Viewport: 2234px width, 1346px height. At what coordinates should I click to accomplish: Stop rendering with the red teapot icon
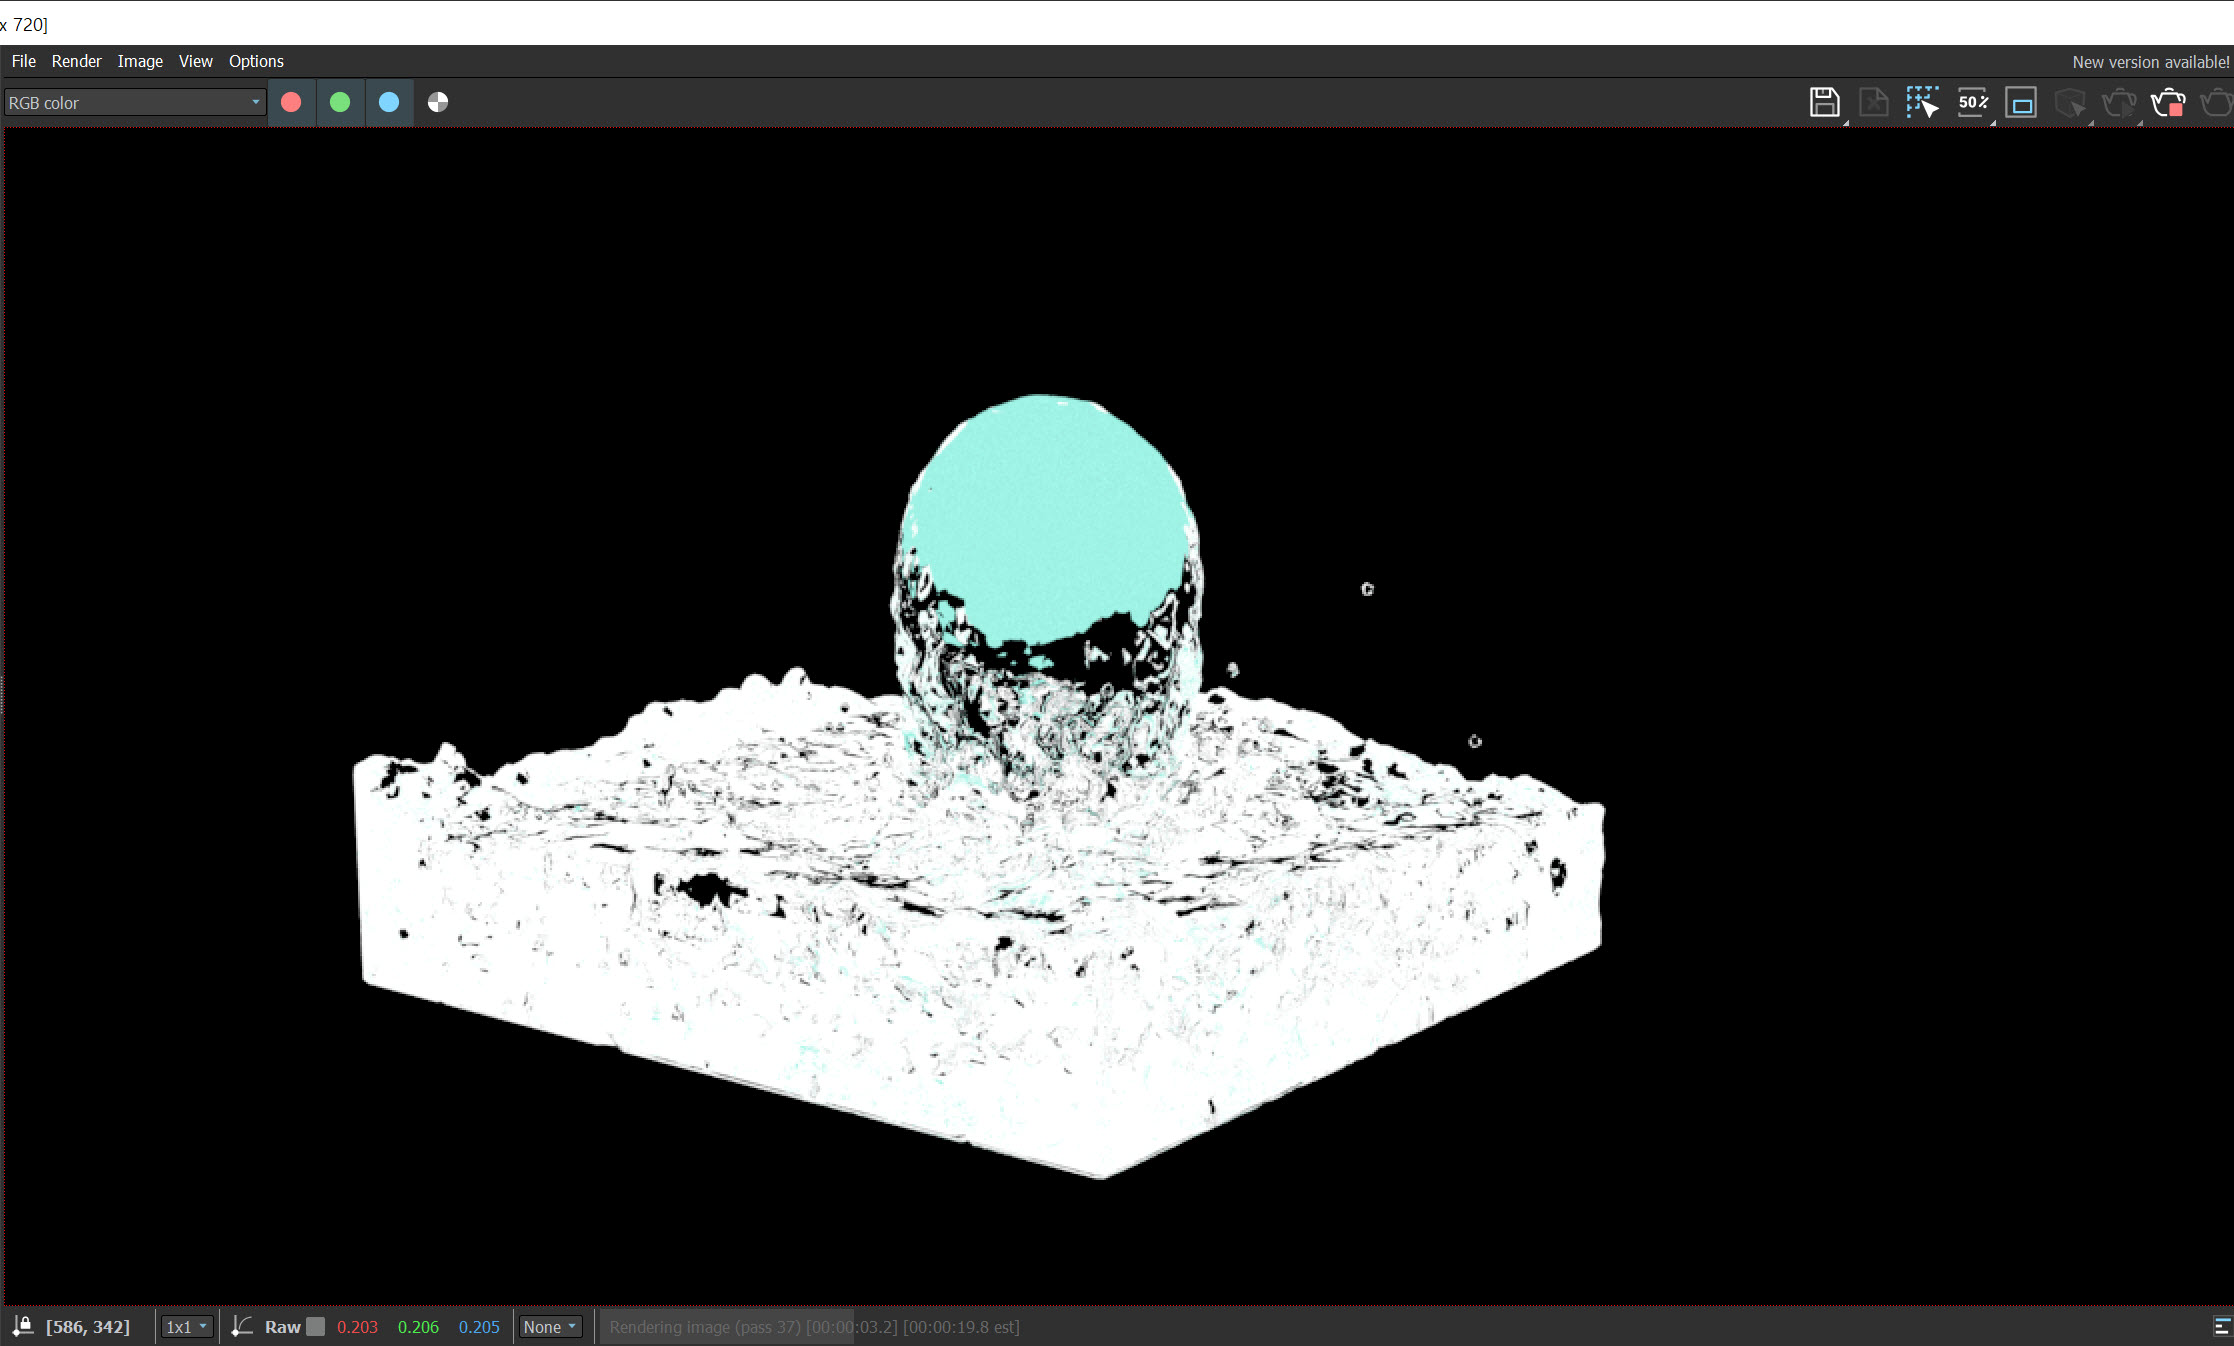[2168, 102]
